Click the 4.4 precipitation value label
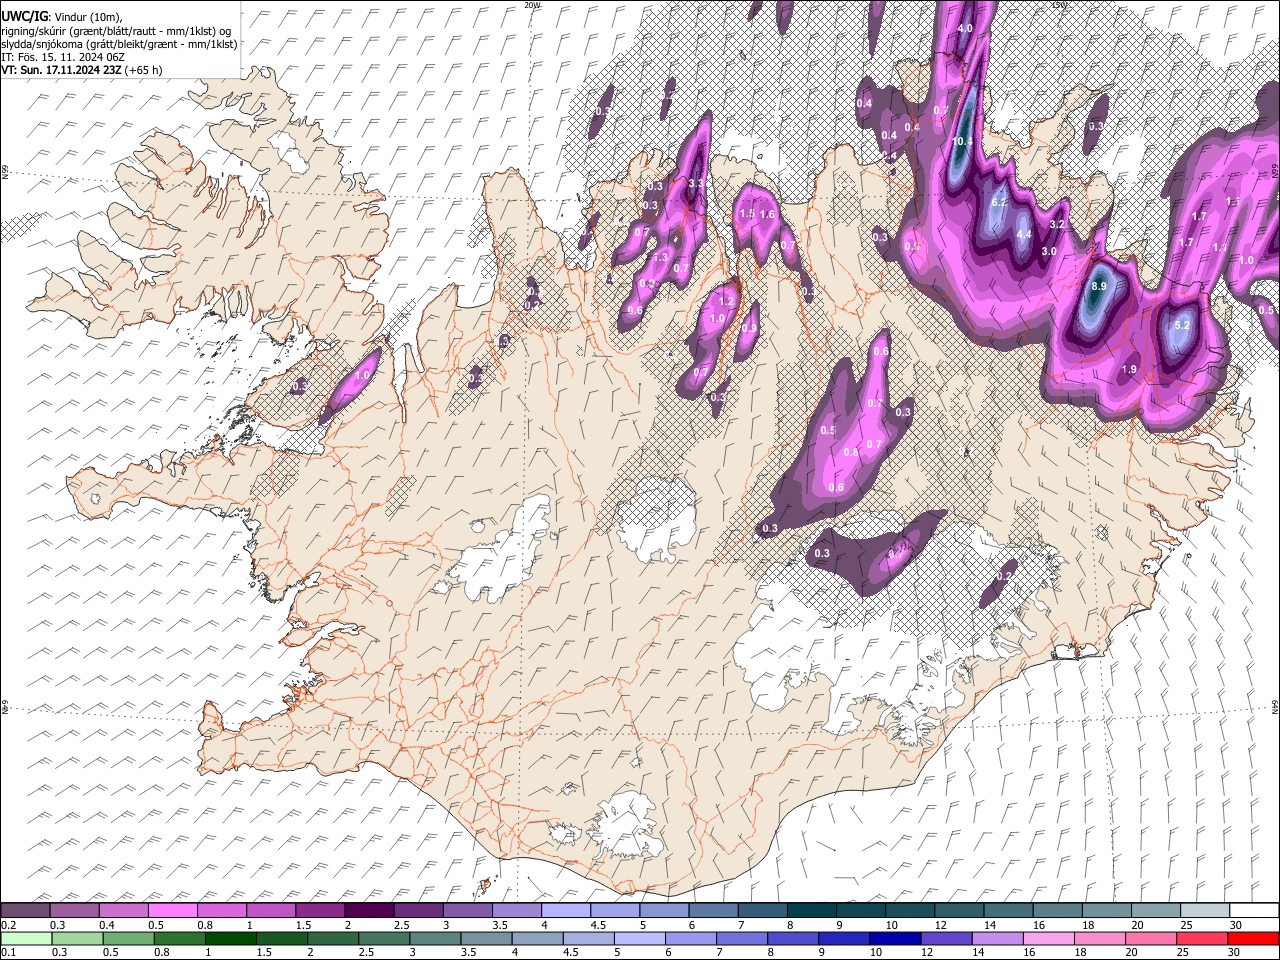The image size is (1280, 960). tap(1023, 234)
